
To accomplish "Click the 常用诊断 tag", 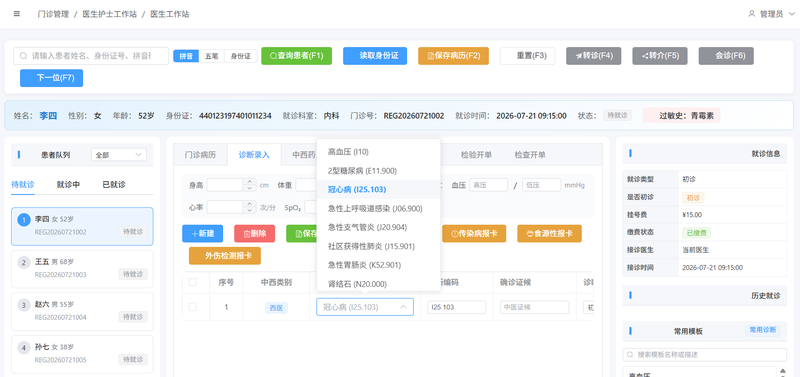I will pyautogui.click(x=763, y=330).
